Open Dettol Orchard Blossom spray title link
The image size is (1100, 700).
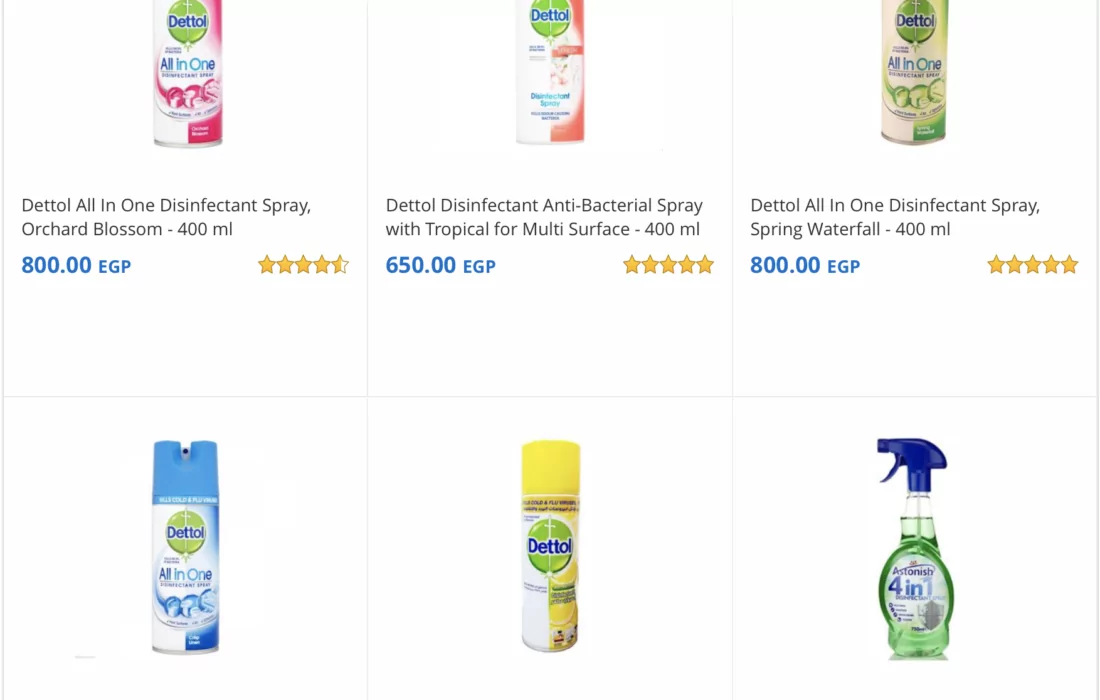[166, 217]
